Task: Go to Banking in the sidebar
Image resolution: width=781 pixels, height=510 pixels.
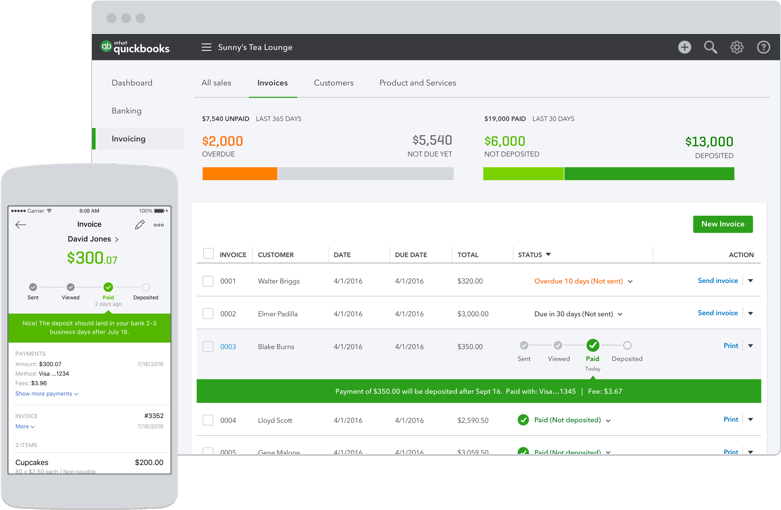Action: (x=127, y=111)
